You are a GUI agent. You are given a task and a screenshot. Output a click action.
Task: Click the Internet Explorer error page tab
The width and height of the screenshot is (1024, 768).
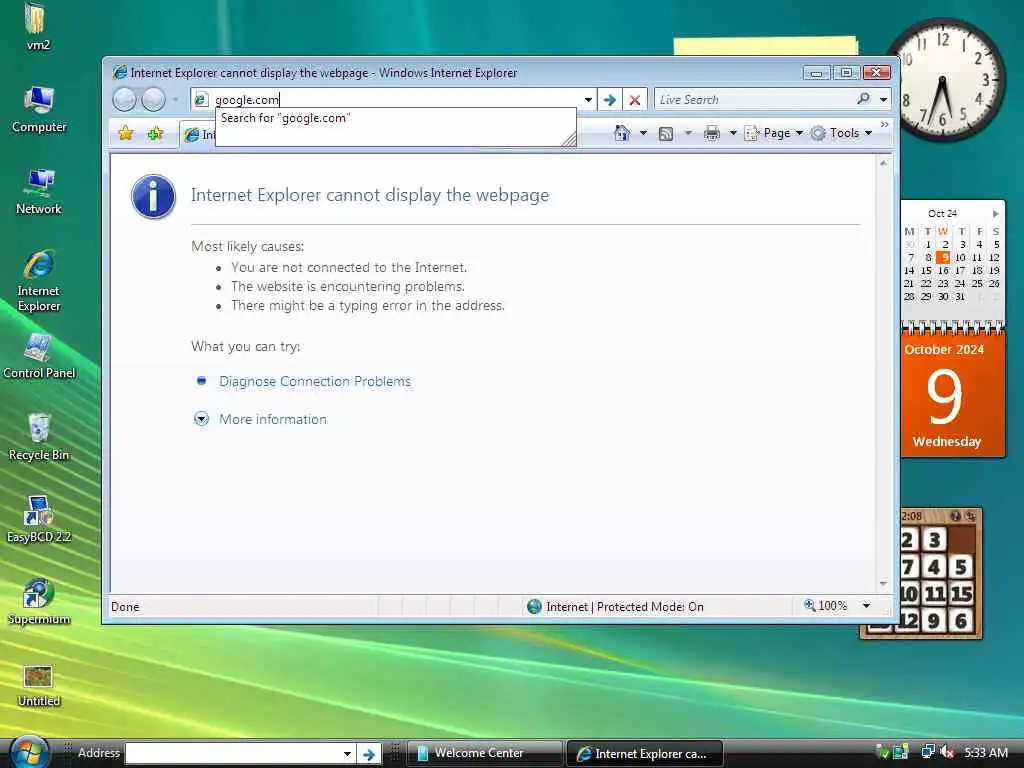(199, 135)
